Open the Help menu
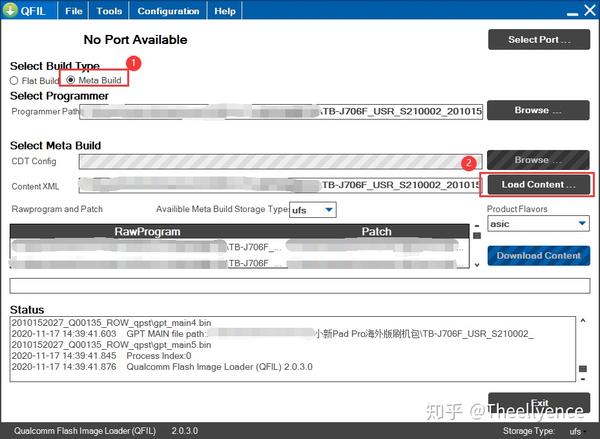 (x=225, y=11)
